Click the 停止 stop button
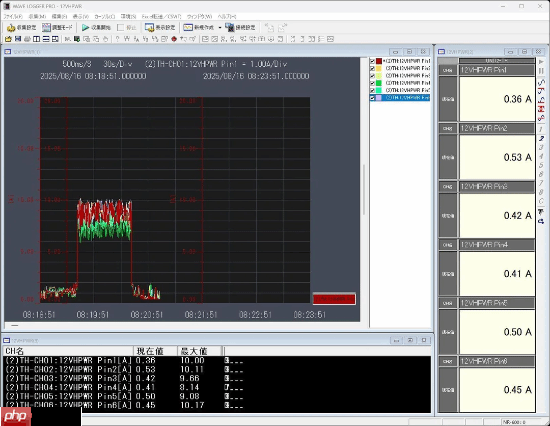The height and width of the screenshot is (426, 550). [x=127, y=27]
